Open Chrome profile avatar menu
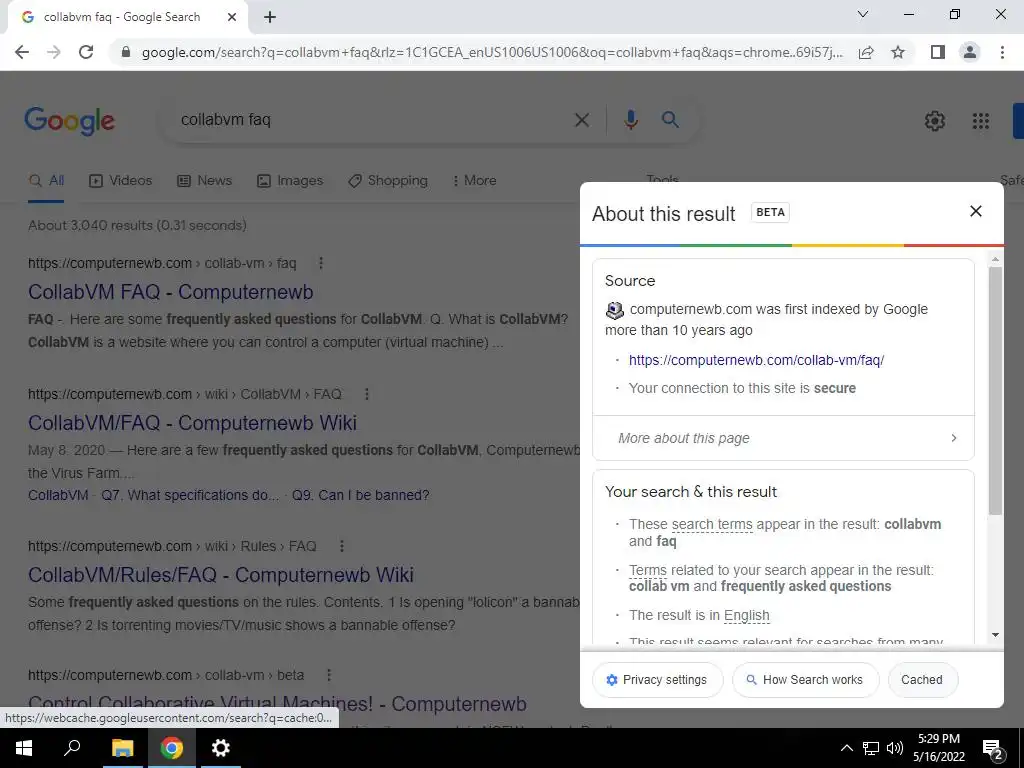 (x=970, y=52)
